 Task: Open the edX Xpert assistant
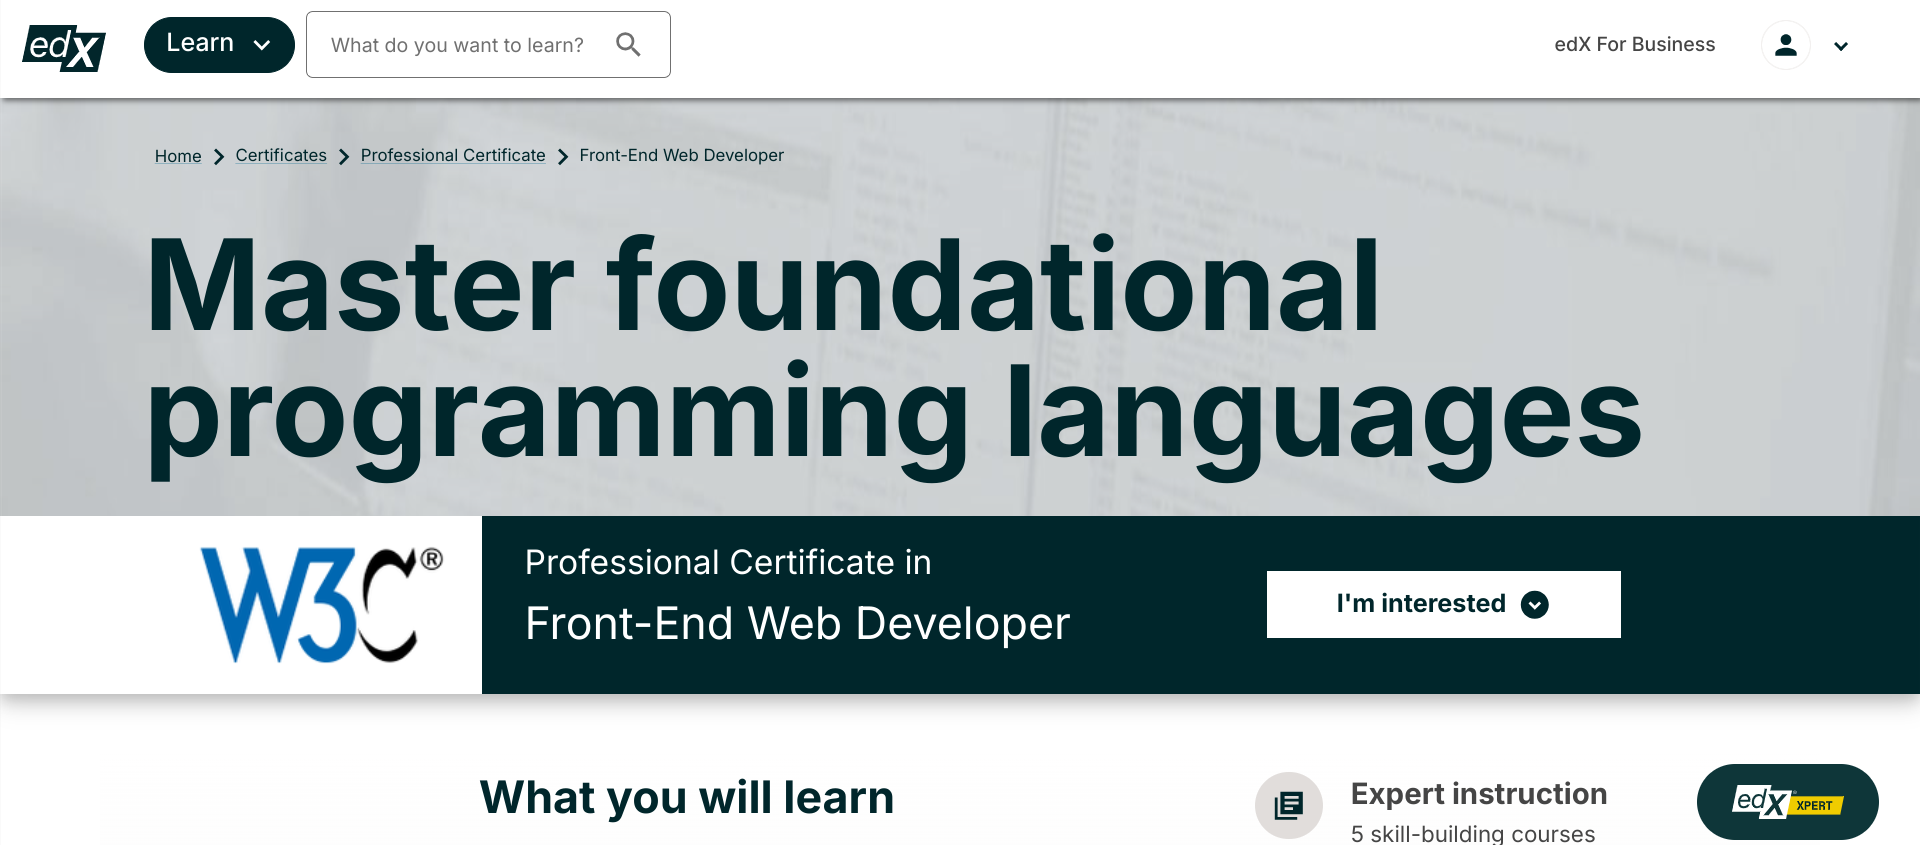click(1787, 802)
